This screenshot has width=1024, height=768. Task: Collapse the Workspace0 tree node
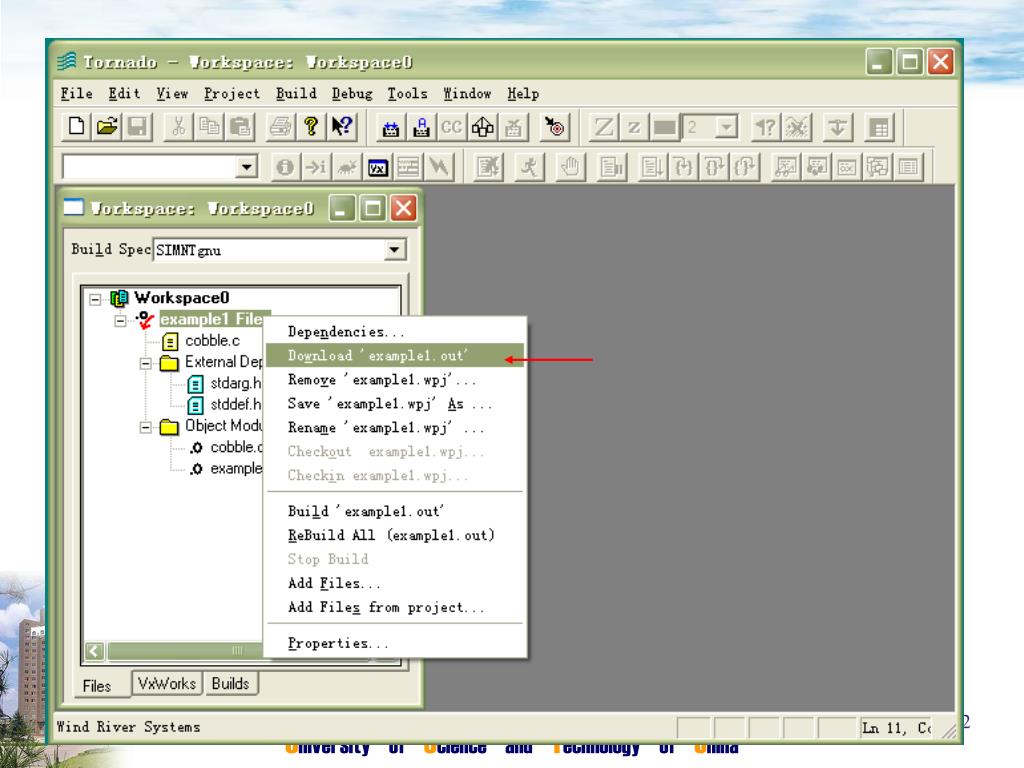[95, 299]
